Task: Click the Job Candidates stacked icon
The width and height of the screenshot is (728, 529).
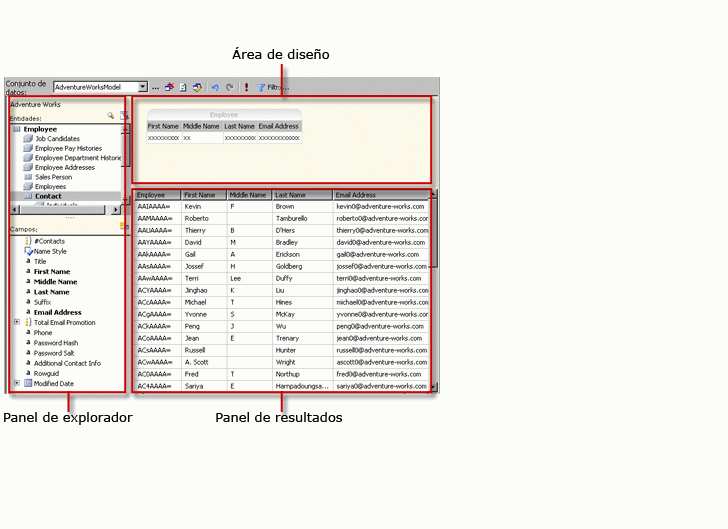Action: coord(28,138)
